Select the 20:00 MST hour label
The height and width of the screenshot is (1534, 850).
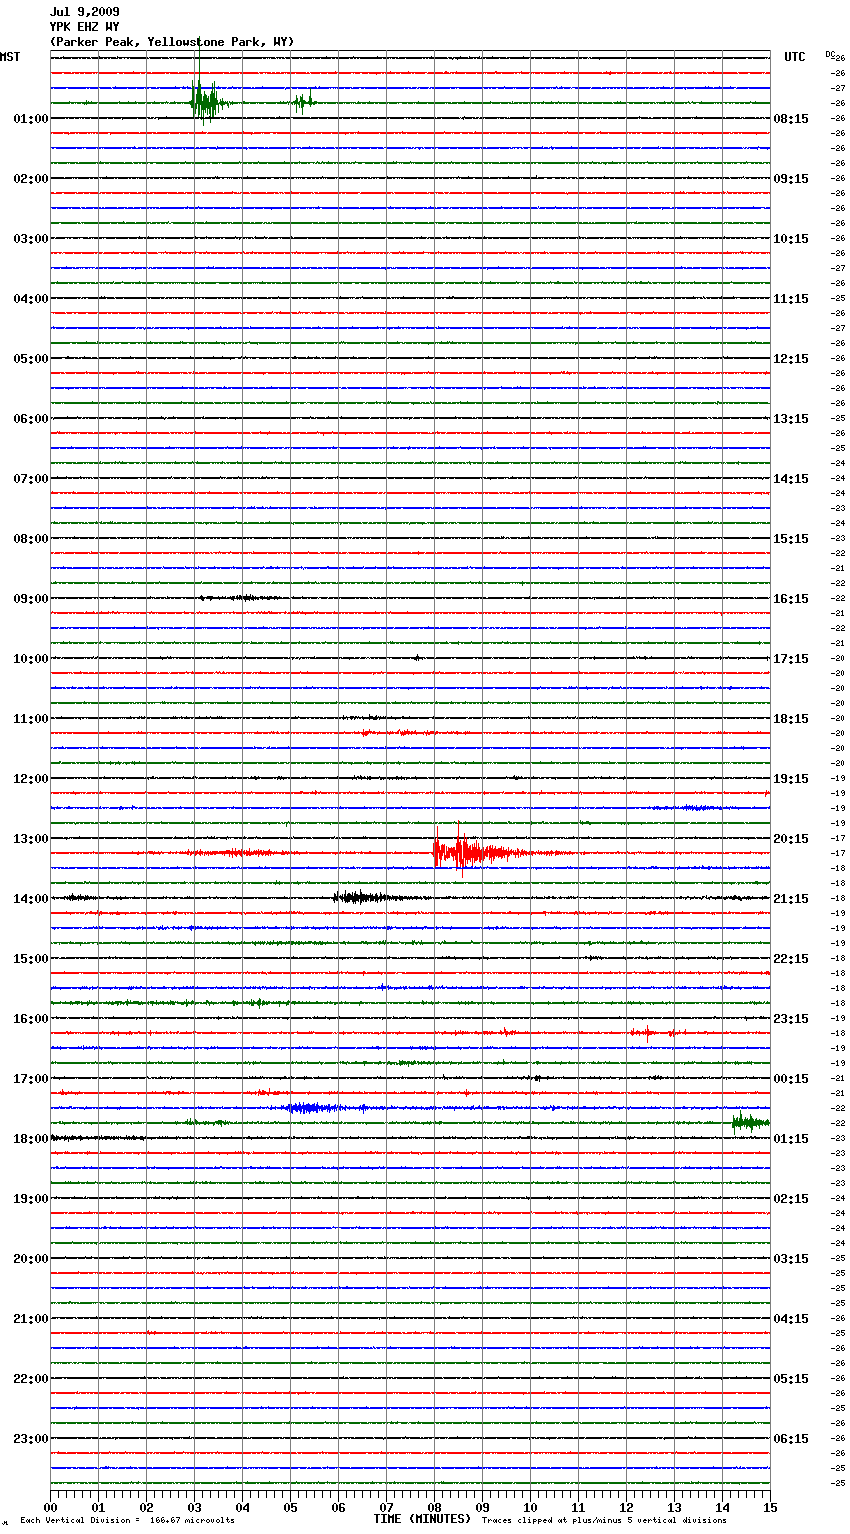tap(30, 1259)
